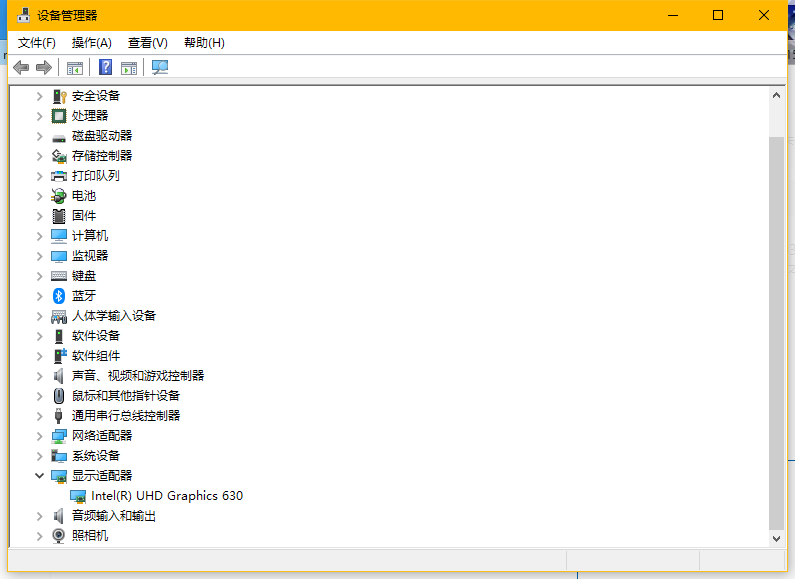
Task: Click the scrollbar down arrow
Action: tap(776, 538)
